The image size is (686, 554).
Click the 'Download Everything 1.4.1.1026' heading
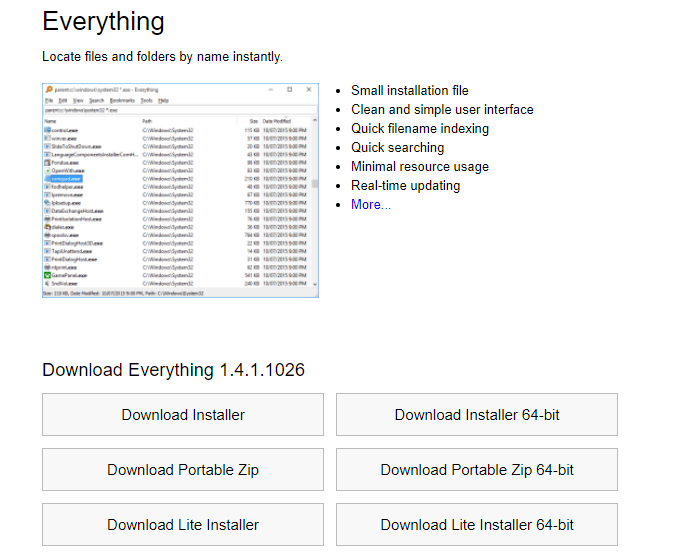[x=173, y=370]
